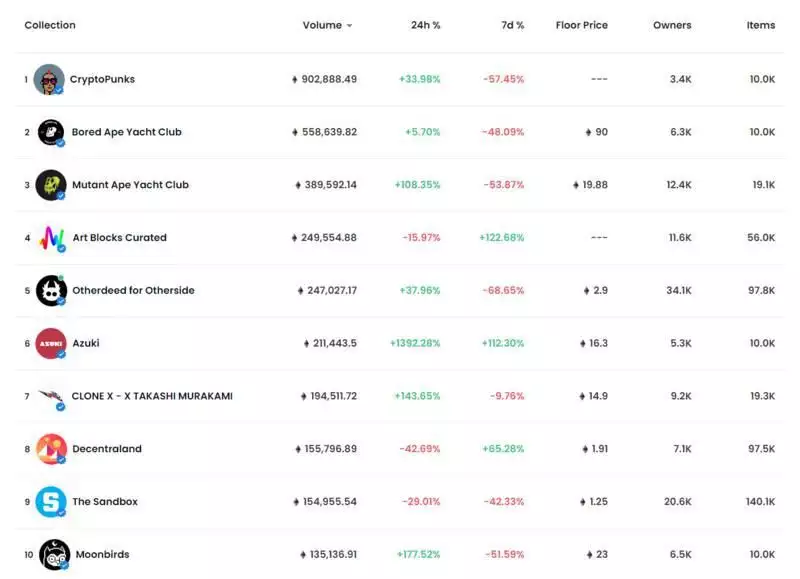Click the Azuki collection name
800x579 pixels.
coord(86,343)
